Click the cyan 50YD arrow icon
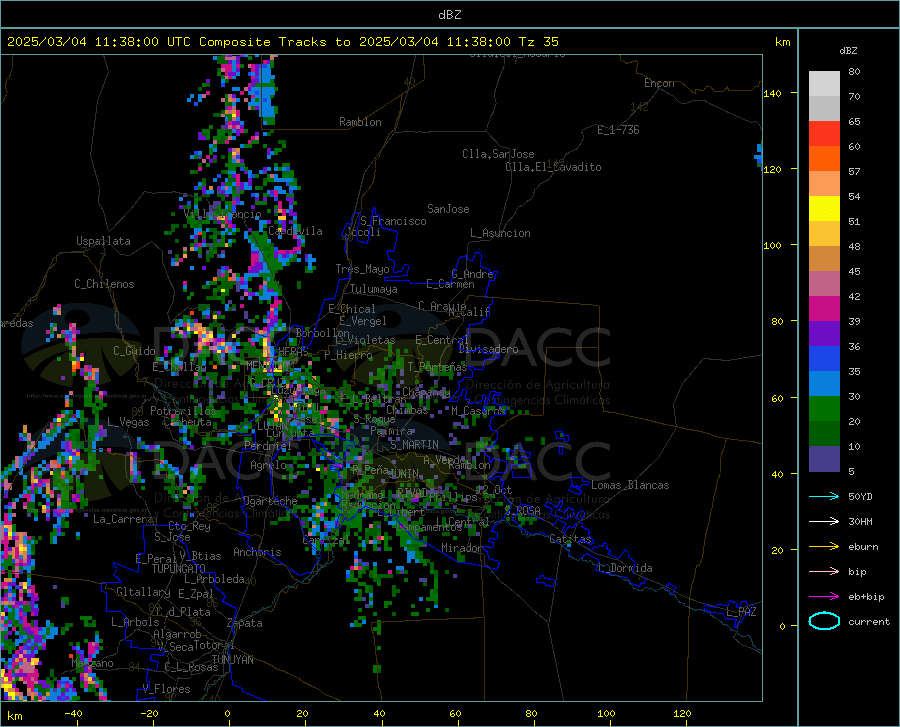 [824, 496]
